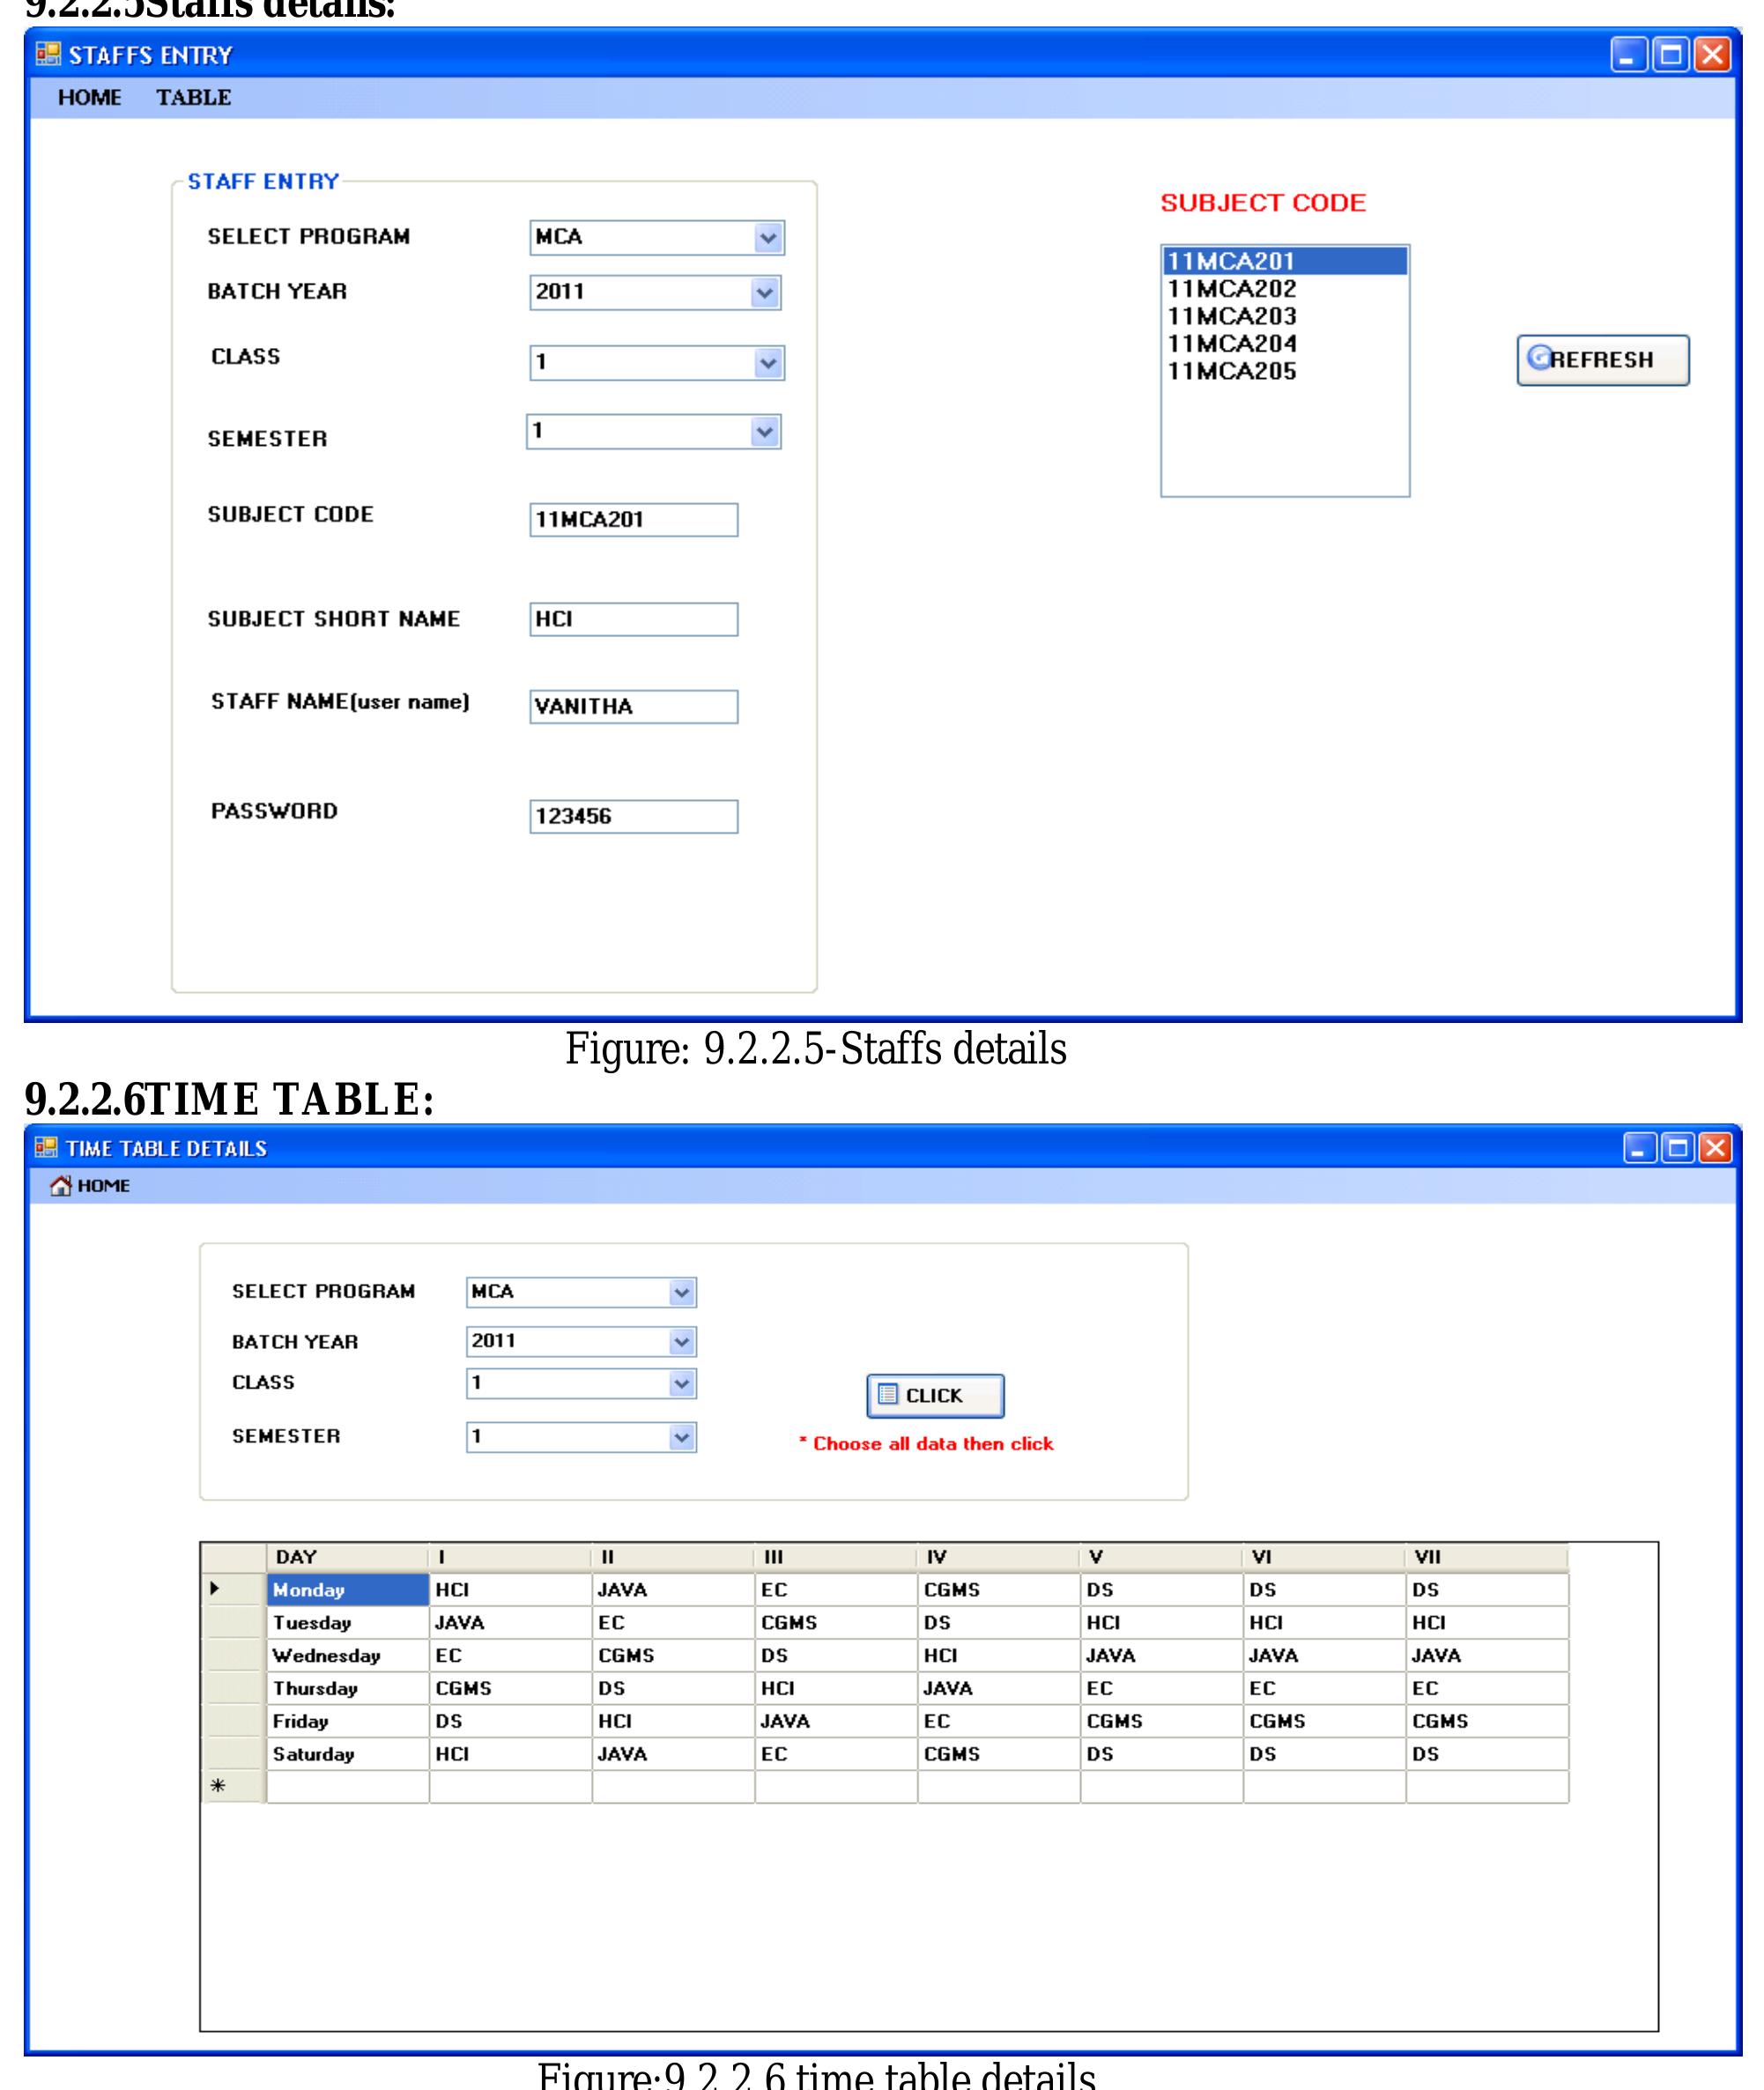Click the house icon beside HOME in the Time Table window
The height and width of the screenshot is (2090, 1764).
pyautogui.click(x=61, y=1185)
